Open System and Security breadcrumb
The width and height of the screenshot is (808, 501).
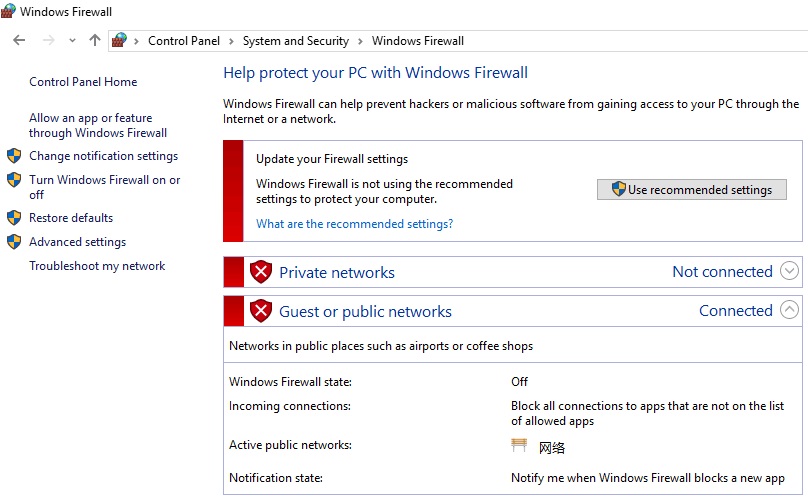[x=296, y=41]
